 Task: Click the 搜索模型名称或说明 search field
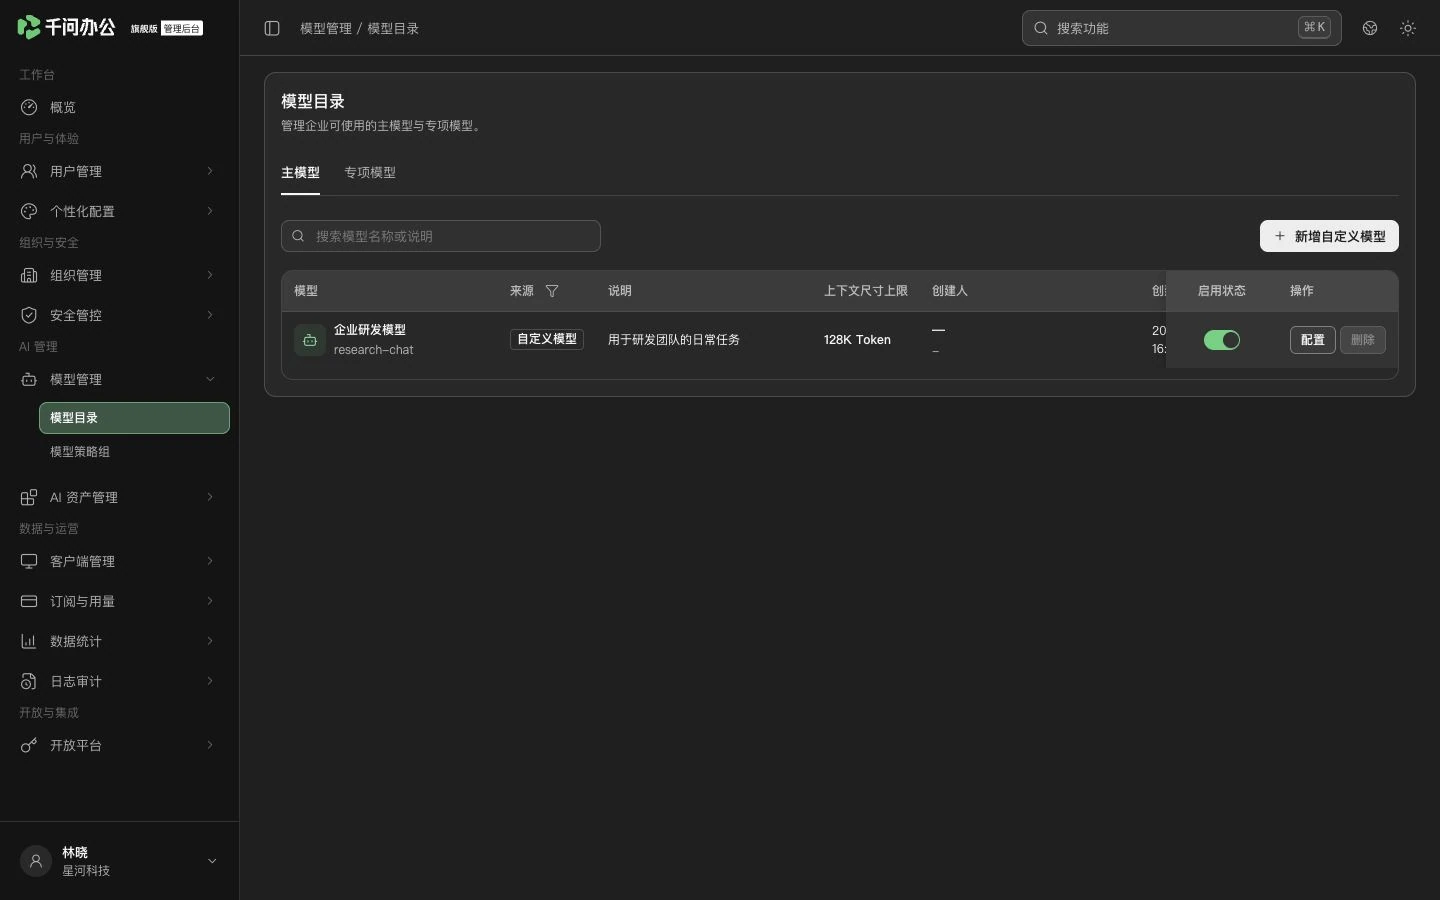[441, 236]
